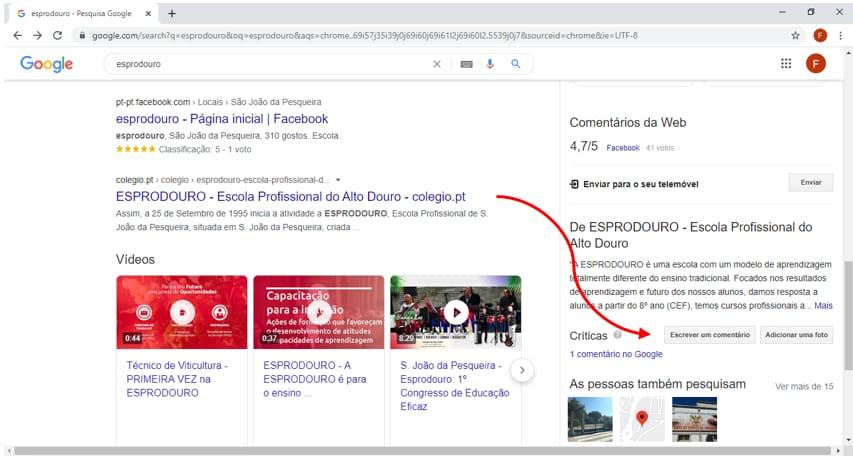Minimize the Chrome window
Image resolution: width=853 pixels, height=456 pixels.
[782, 12]
